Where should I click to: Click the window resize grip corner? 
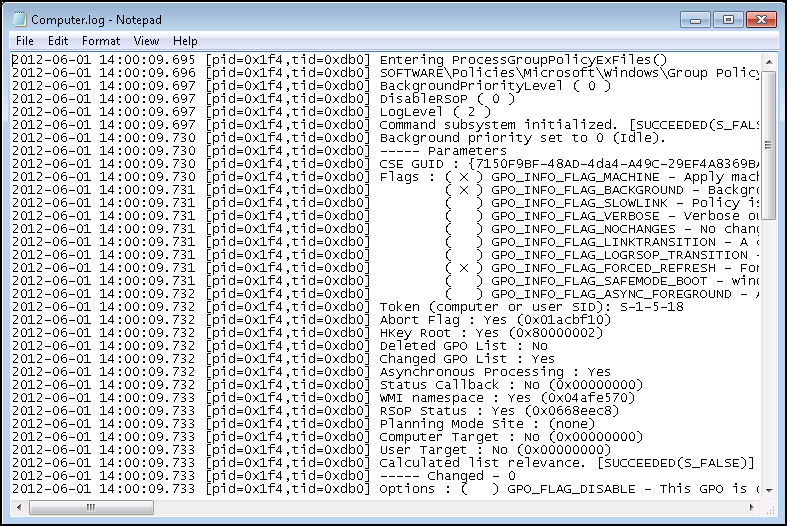[x=769, y=508]
